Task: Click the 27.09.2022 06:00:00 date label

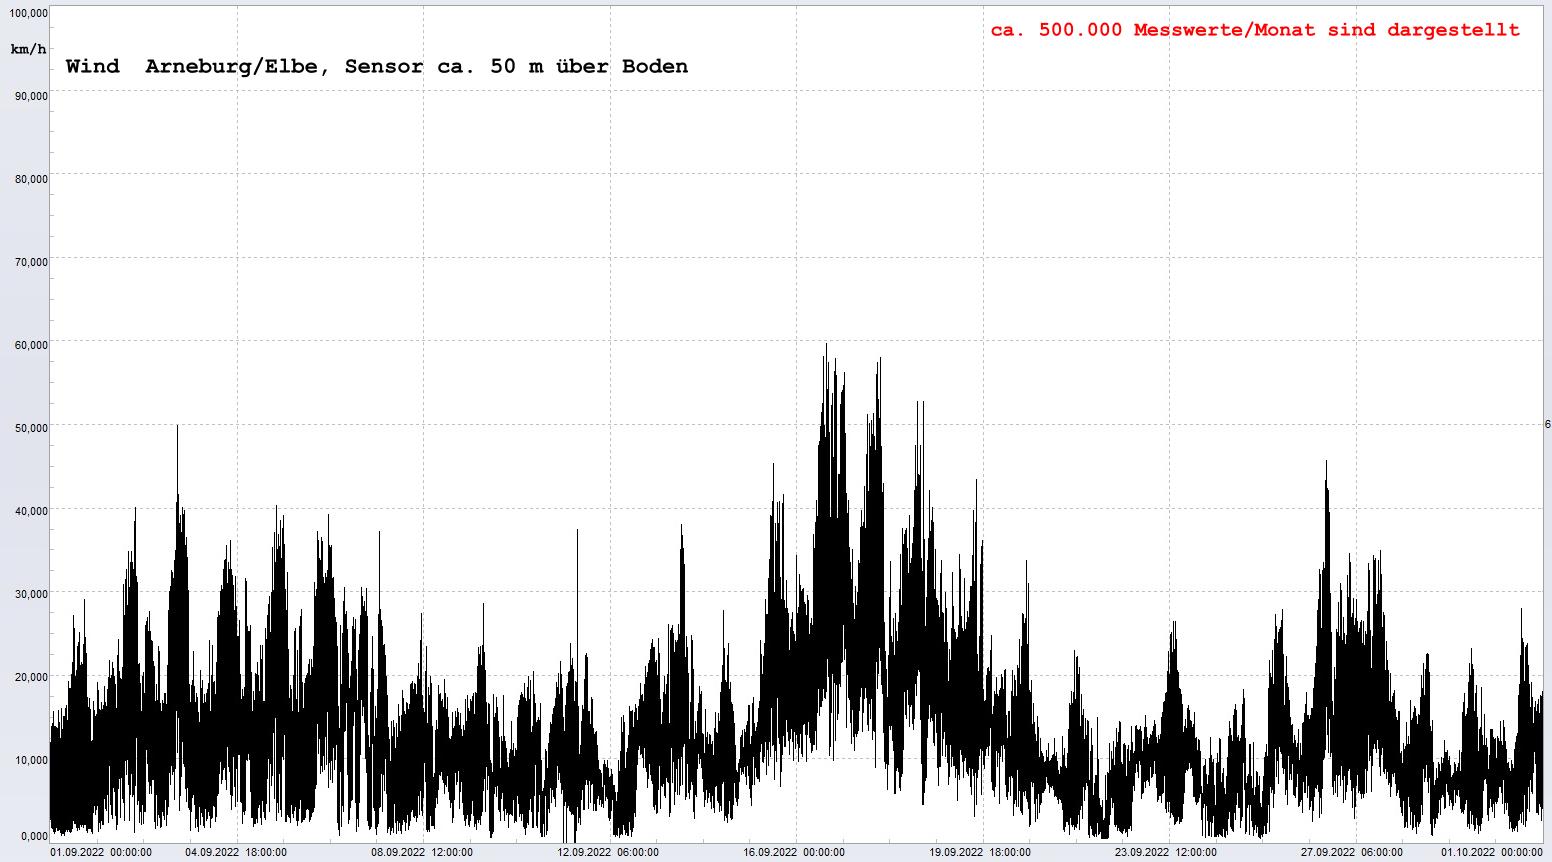Action: tap(1351, 853)
